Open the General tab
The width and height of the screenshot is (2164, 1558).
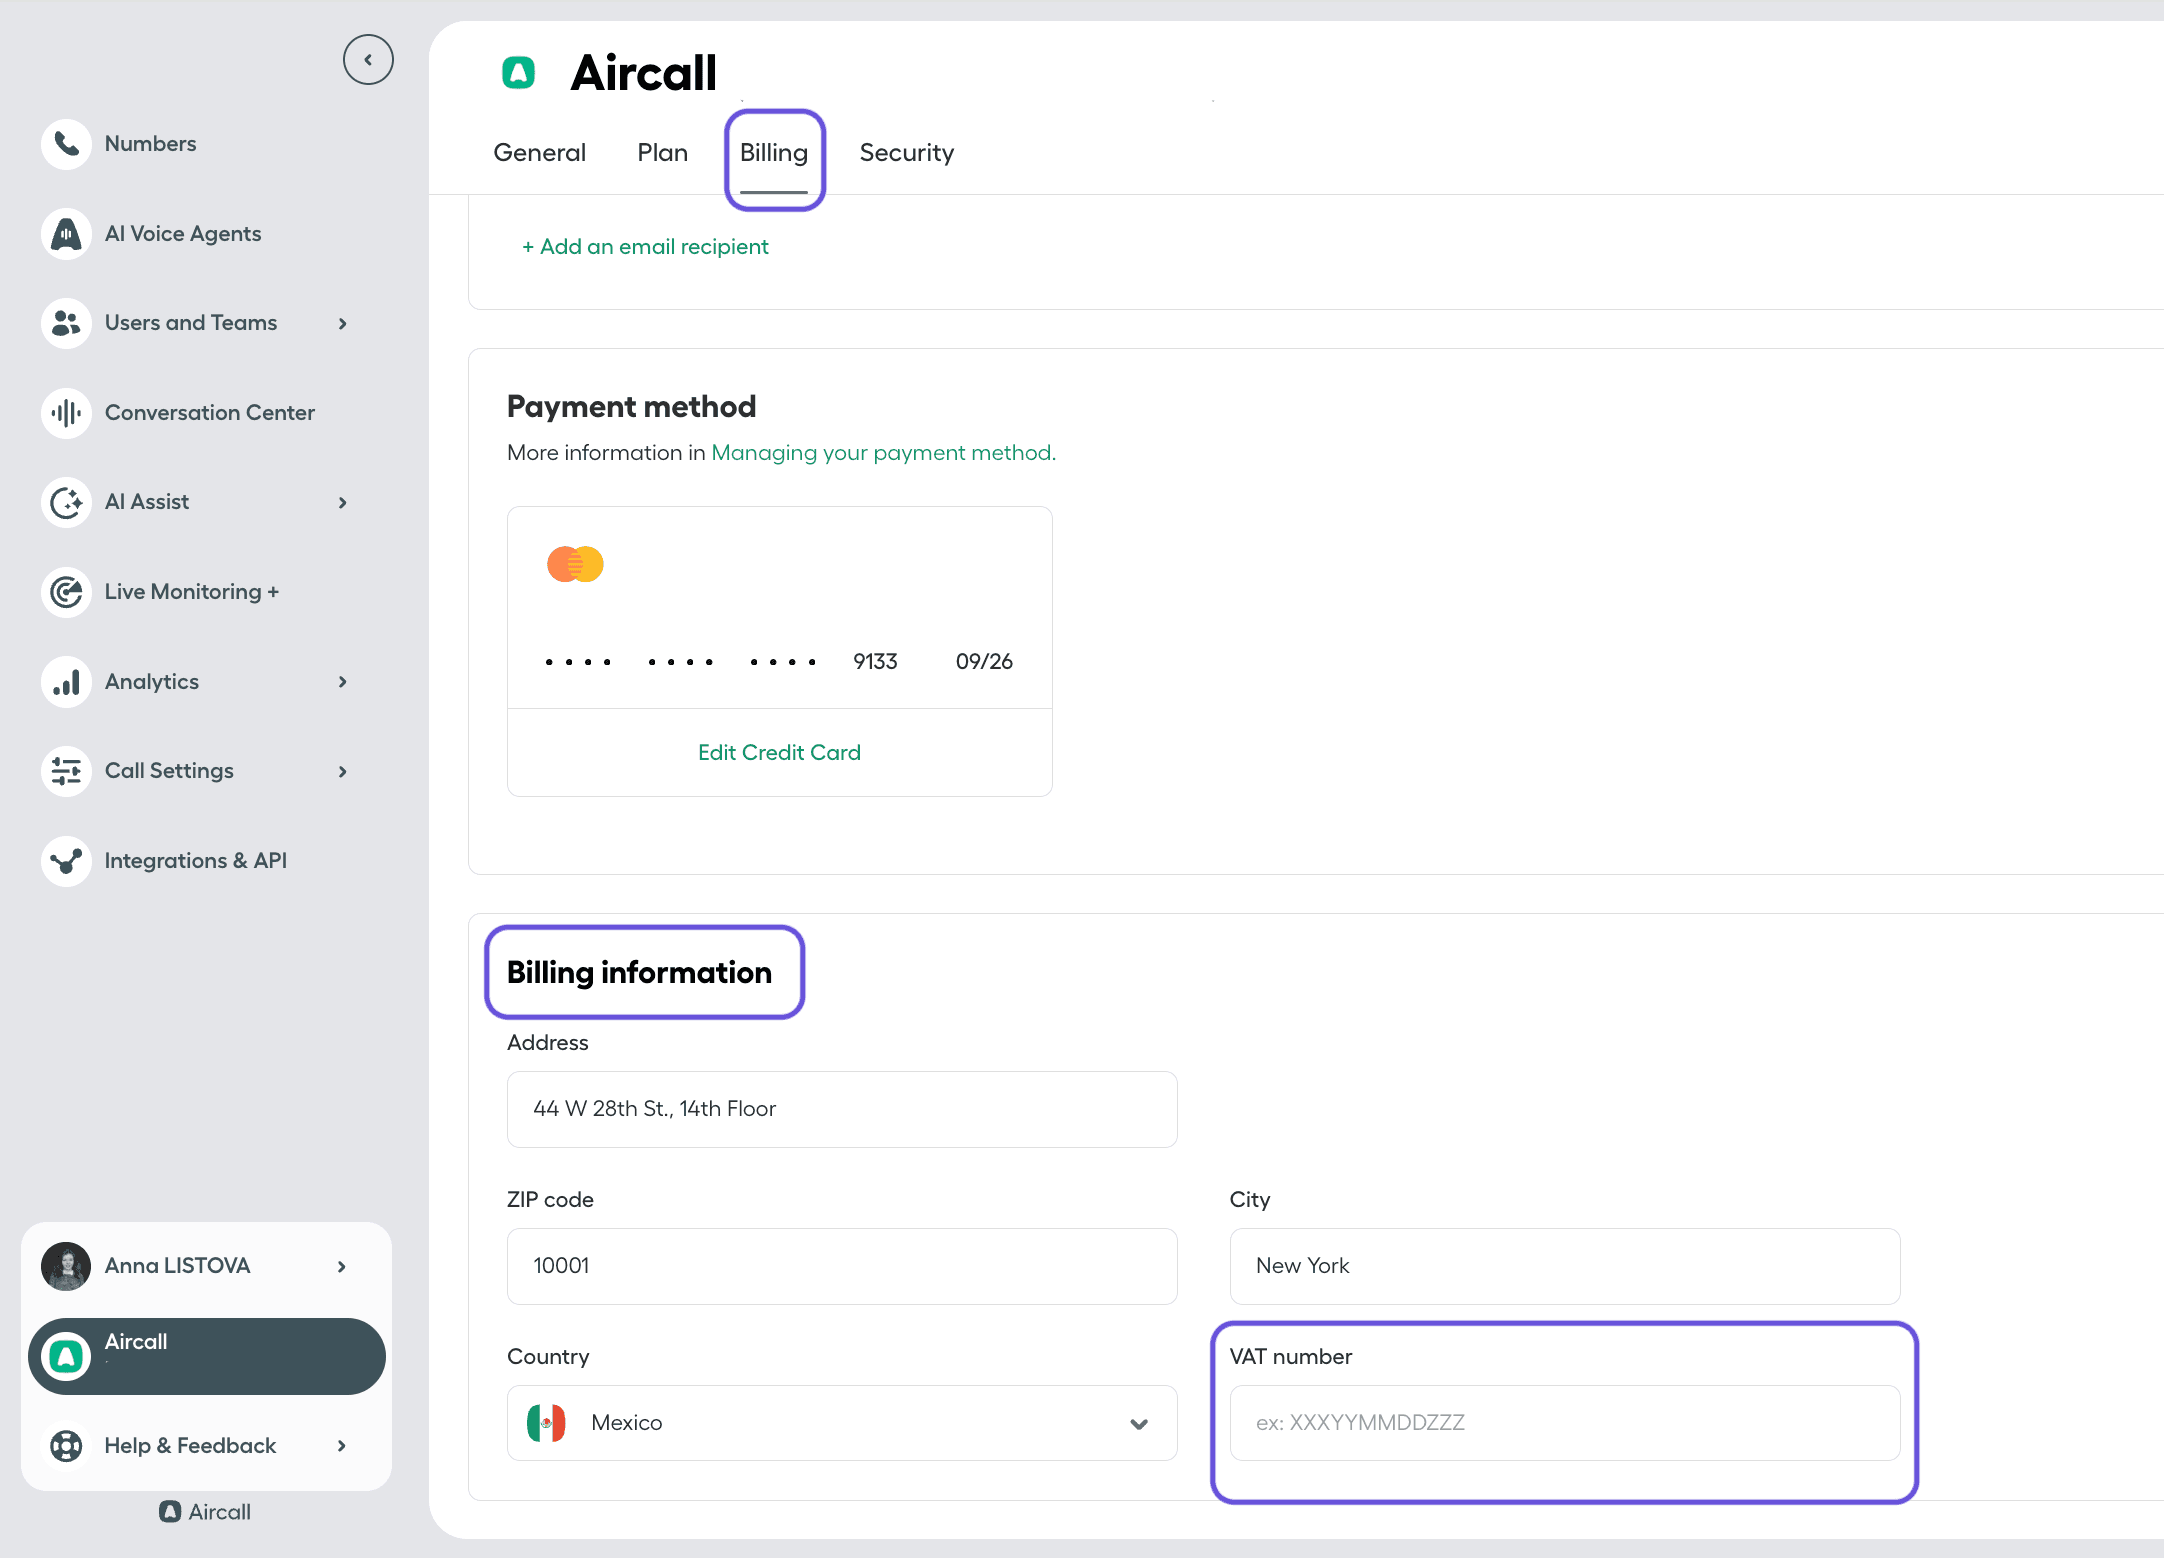coord(539,153)
